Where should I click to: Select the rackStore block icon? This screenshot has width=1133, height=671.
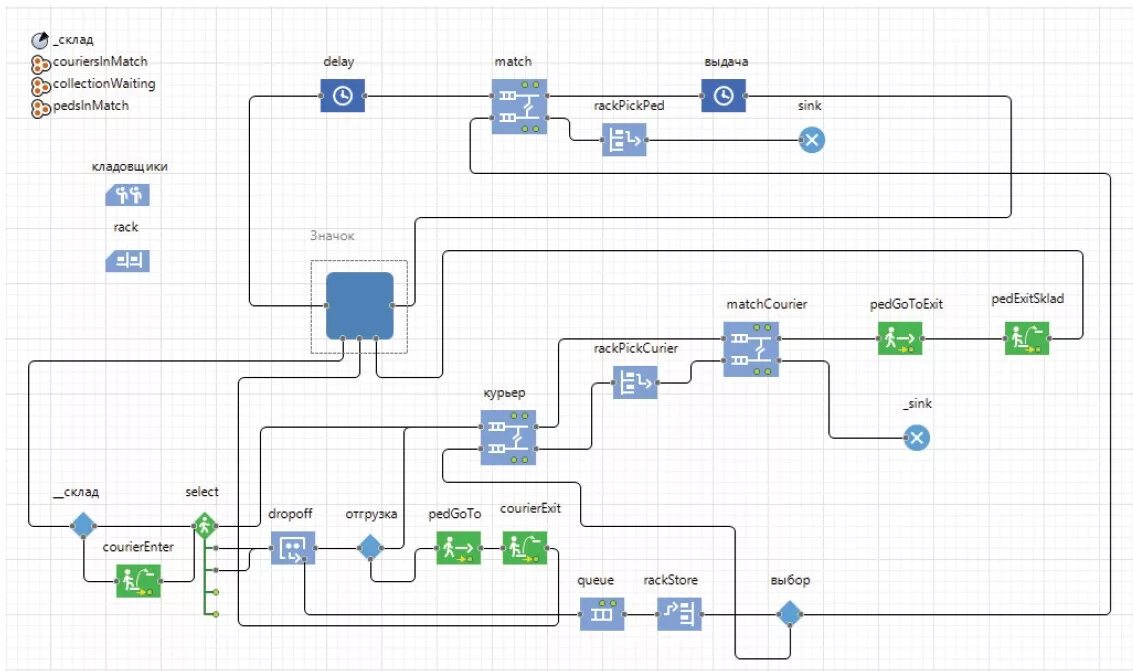[x=679, y=614]
